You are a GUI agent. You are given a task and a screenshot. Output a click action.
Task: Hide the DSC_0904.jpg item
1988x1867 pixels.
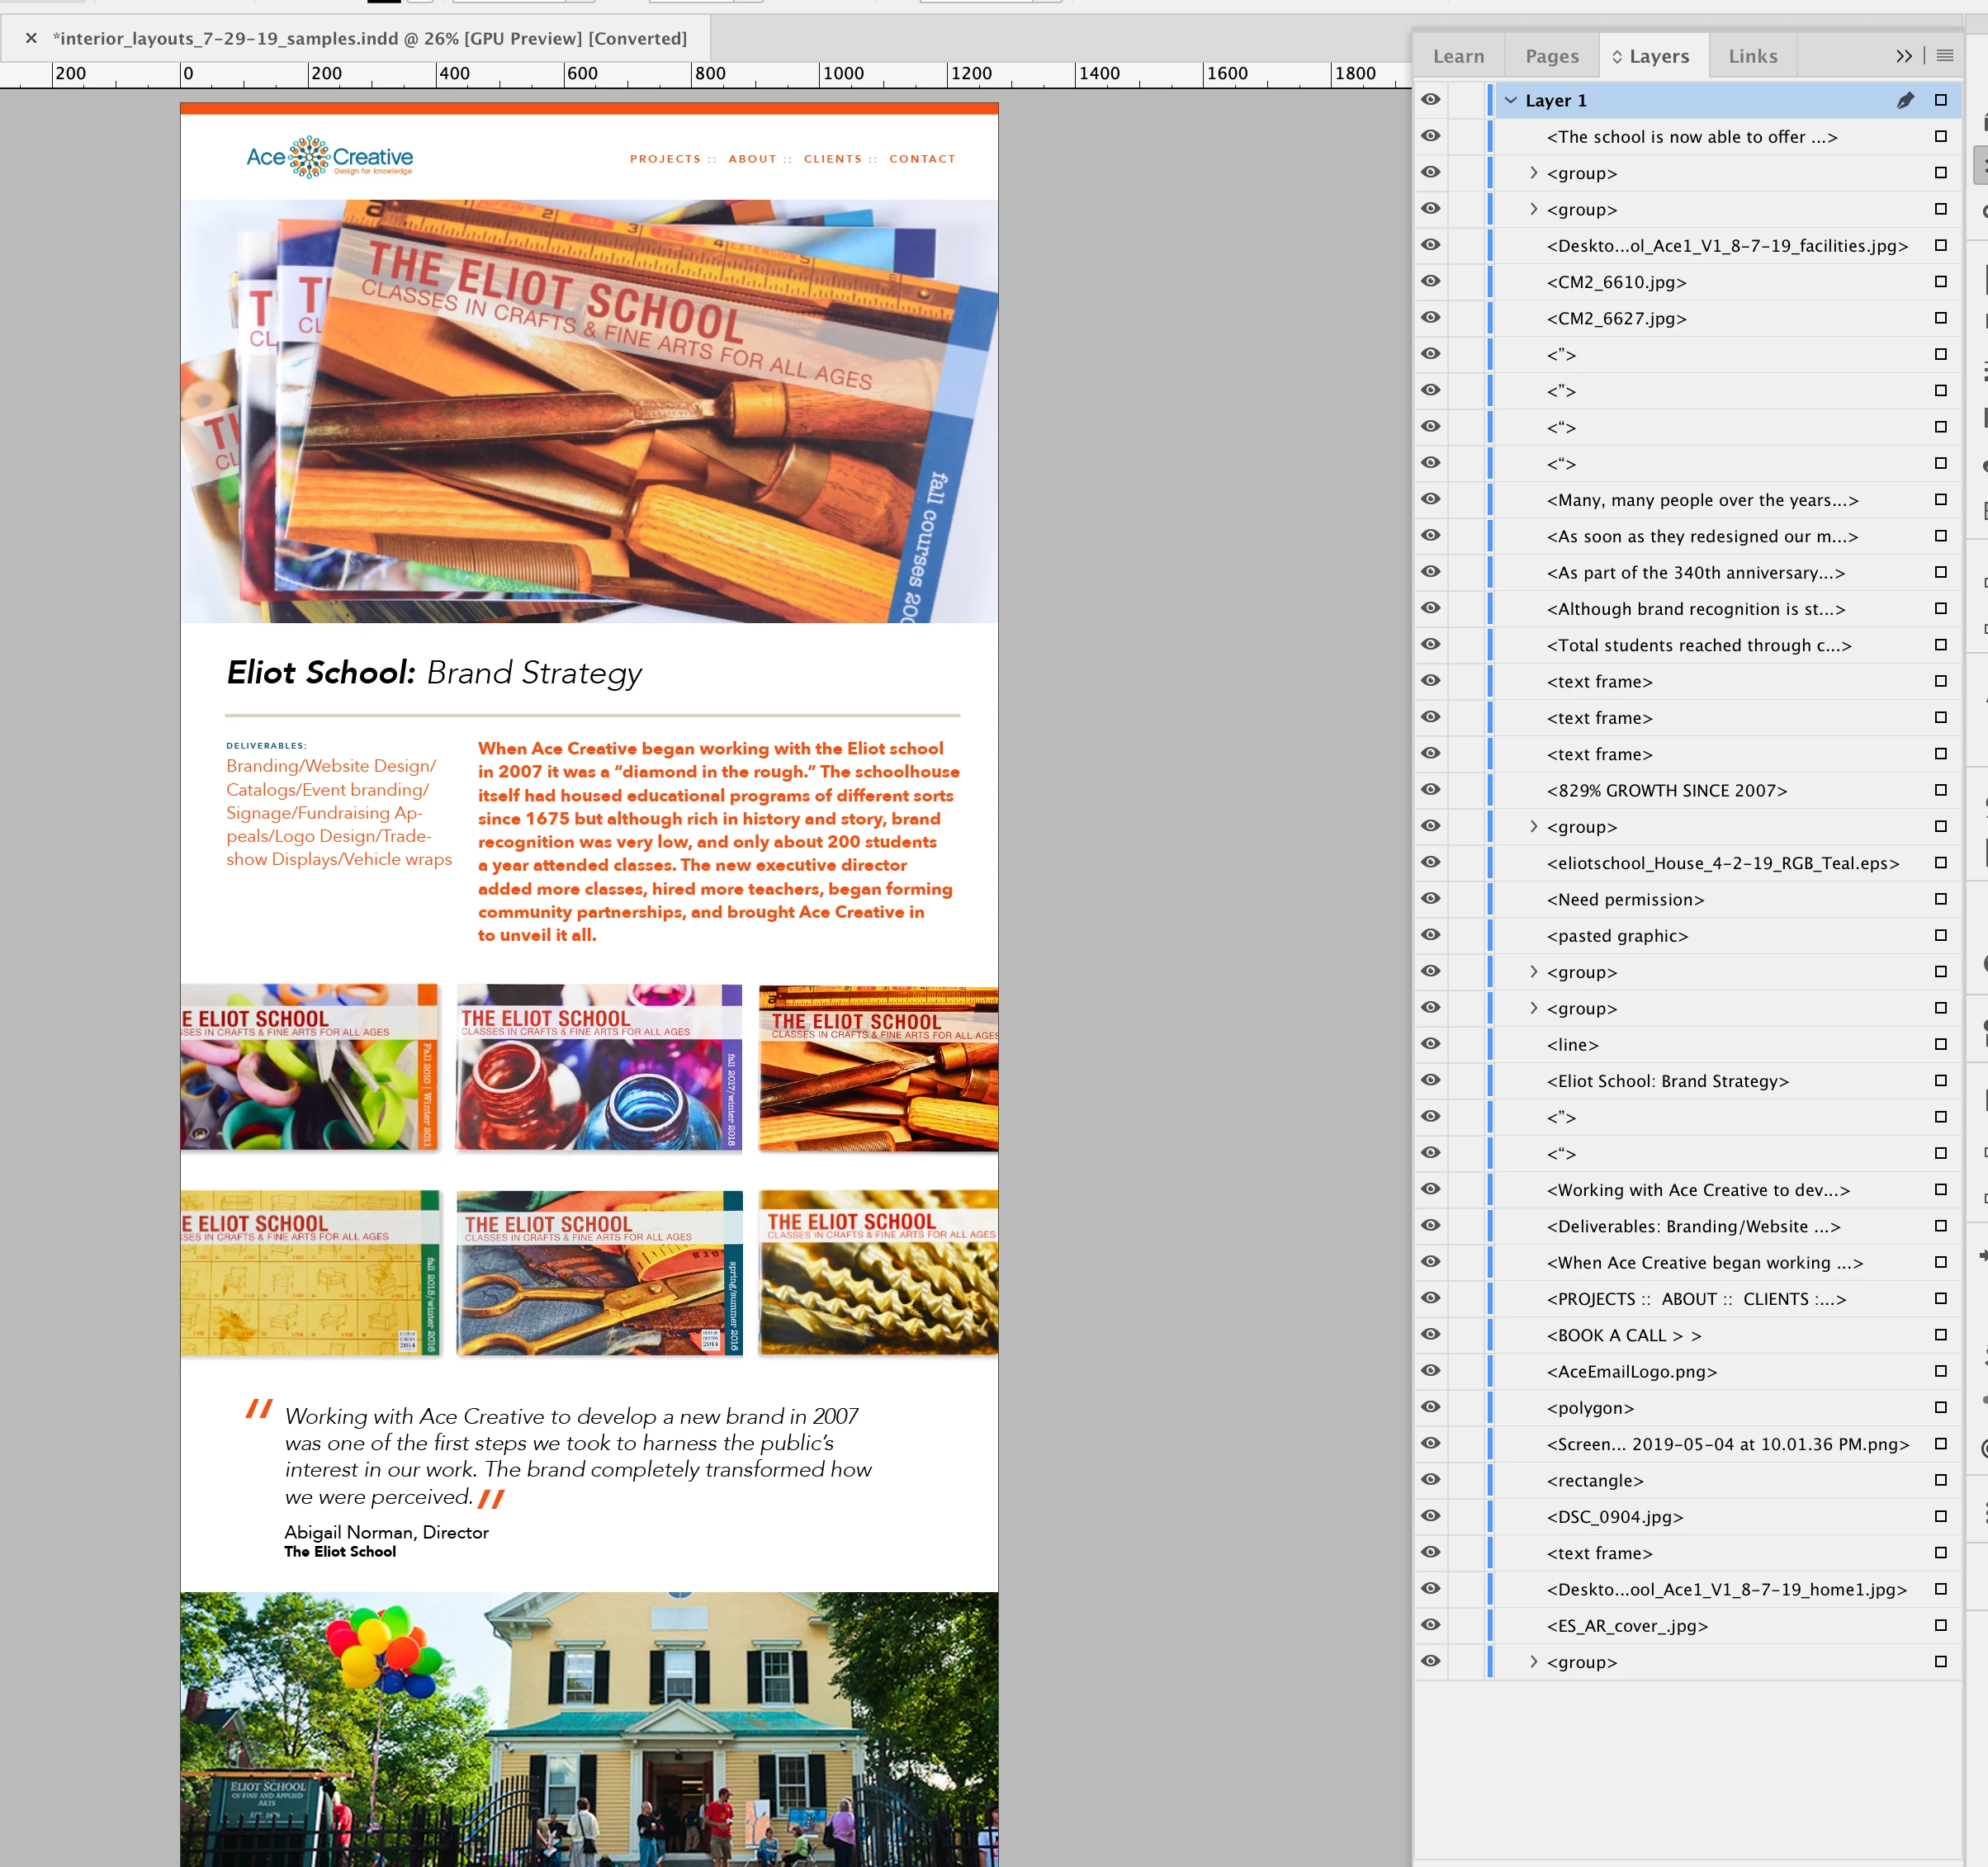point(1431,1516)
